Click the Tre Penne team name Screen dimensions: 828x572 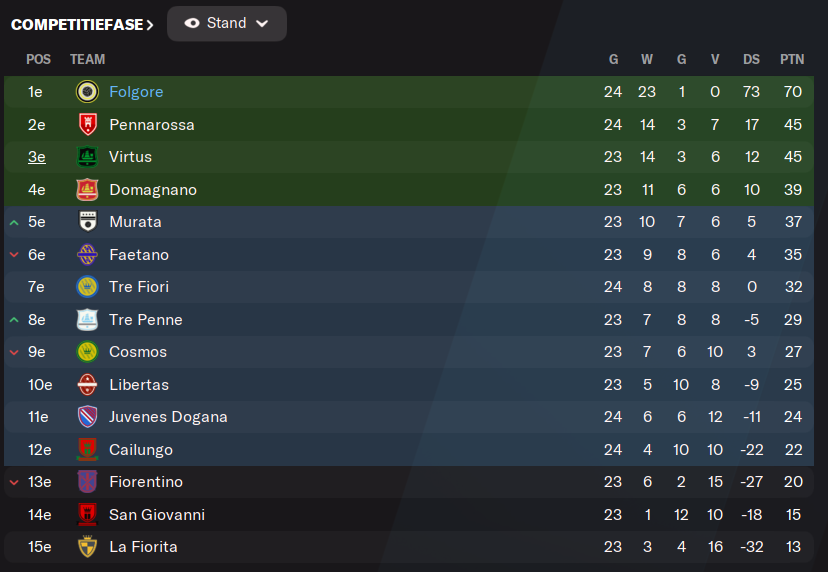pyautogui.click(x=146, y=320)
